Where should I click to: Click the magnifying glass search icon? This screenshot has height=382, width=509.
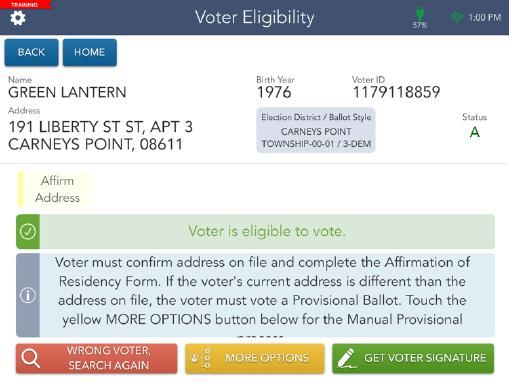coord(31,359)
